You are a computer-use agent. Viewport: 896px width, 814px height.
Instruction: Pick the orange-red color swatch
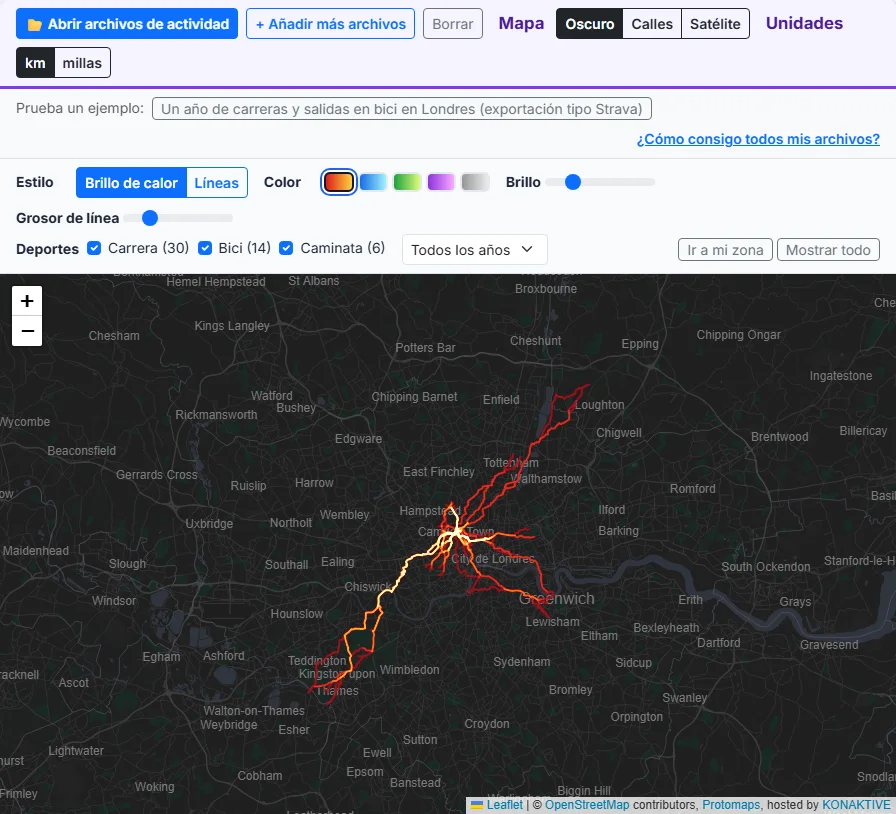[339, 182]
